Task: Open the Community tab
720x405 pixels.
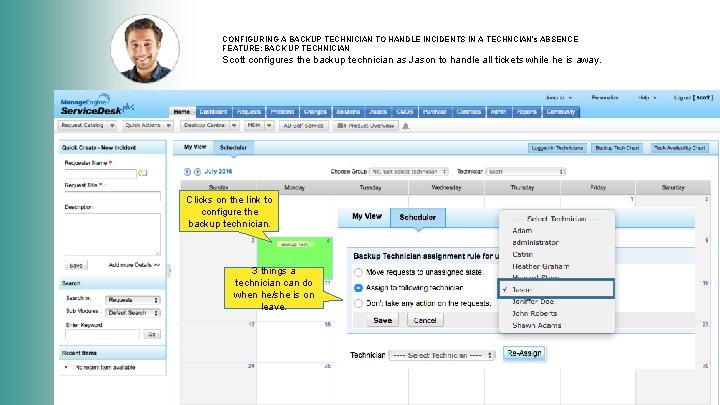Action: coord(561,112)
